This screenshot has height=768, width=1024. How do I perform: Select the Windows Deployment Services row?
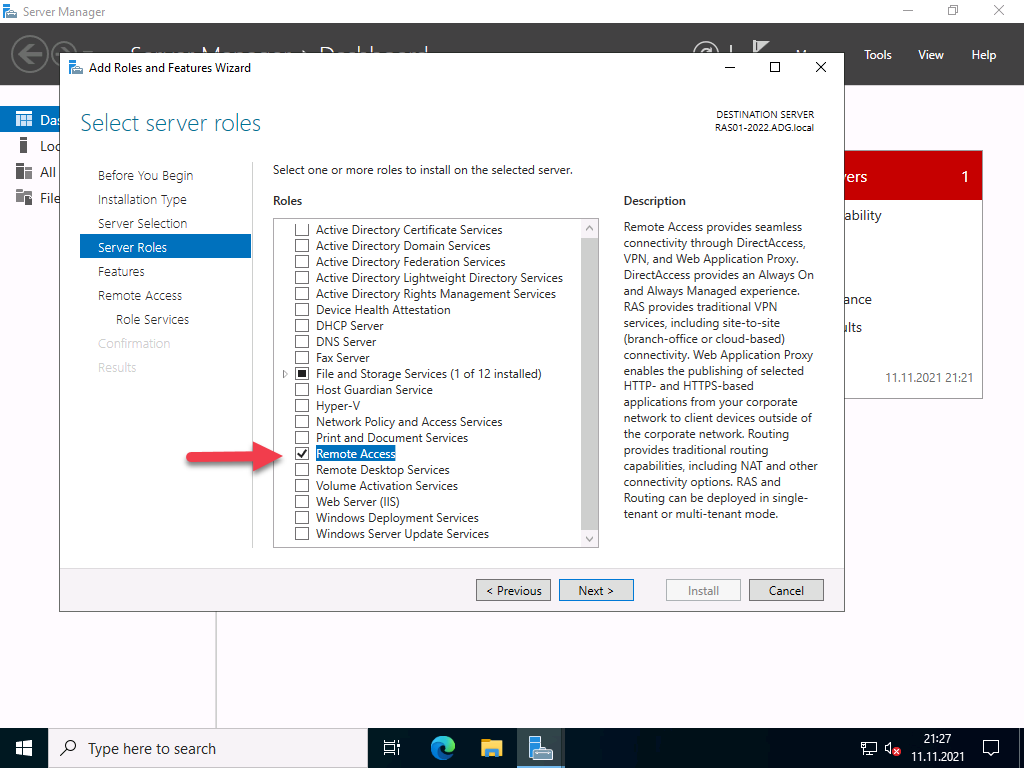pyautogui.click(x=397, y=517)
